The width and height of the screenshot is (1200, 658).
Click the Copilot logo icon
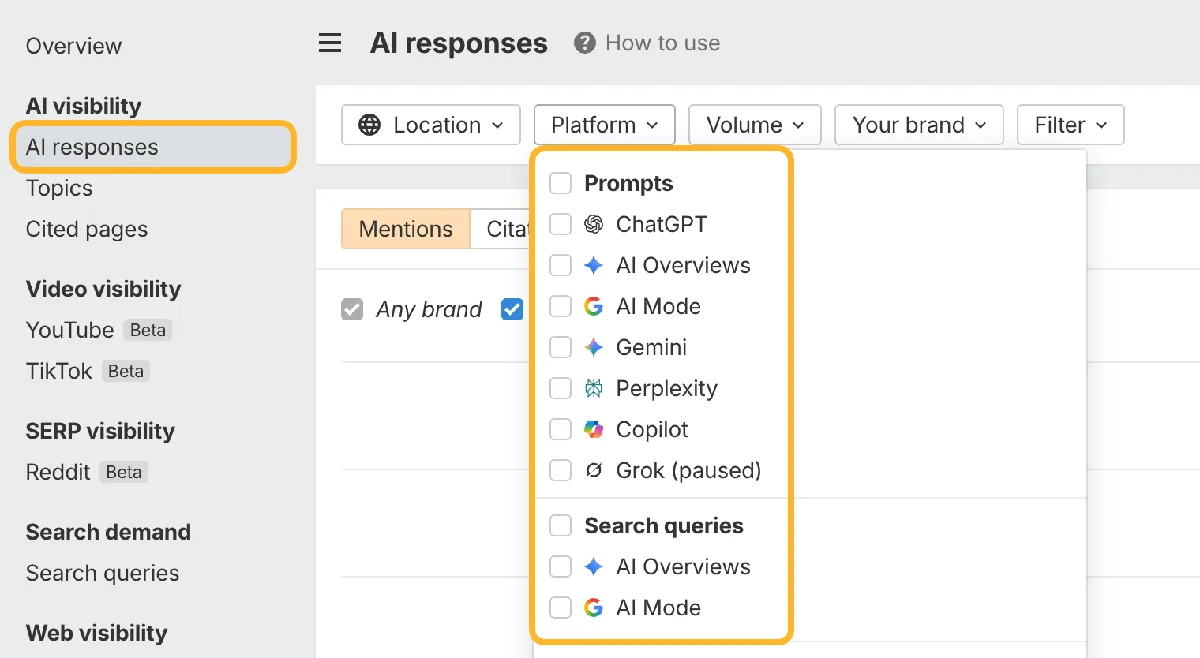594,429
